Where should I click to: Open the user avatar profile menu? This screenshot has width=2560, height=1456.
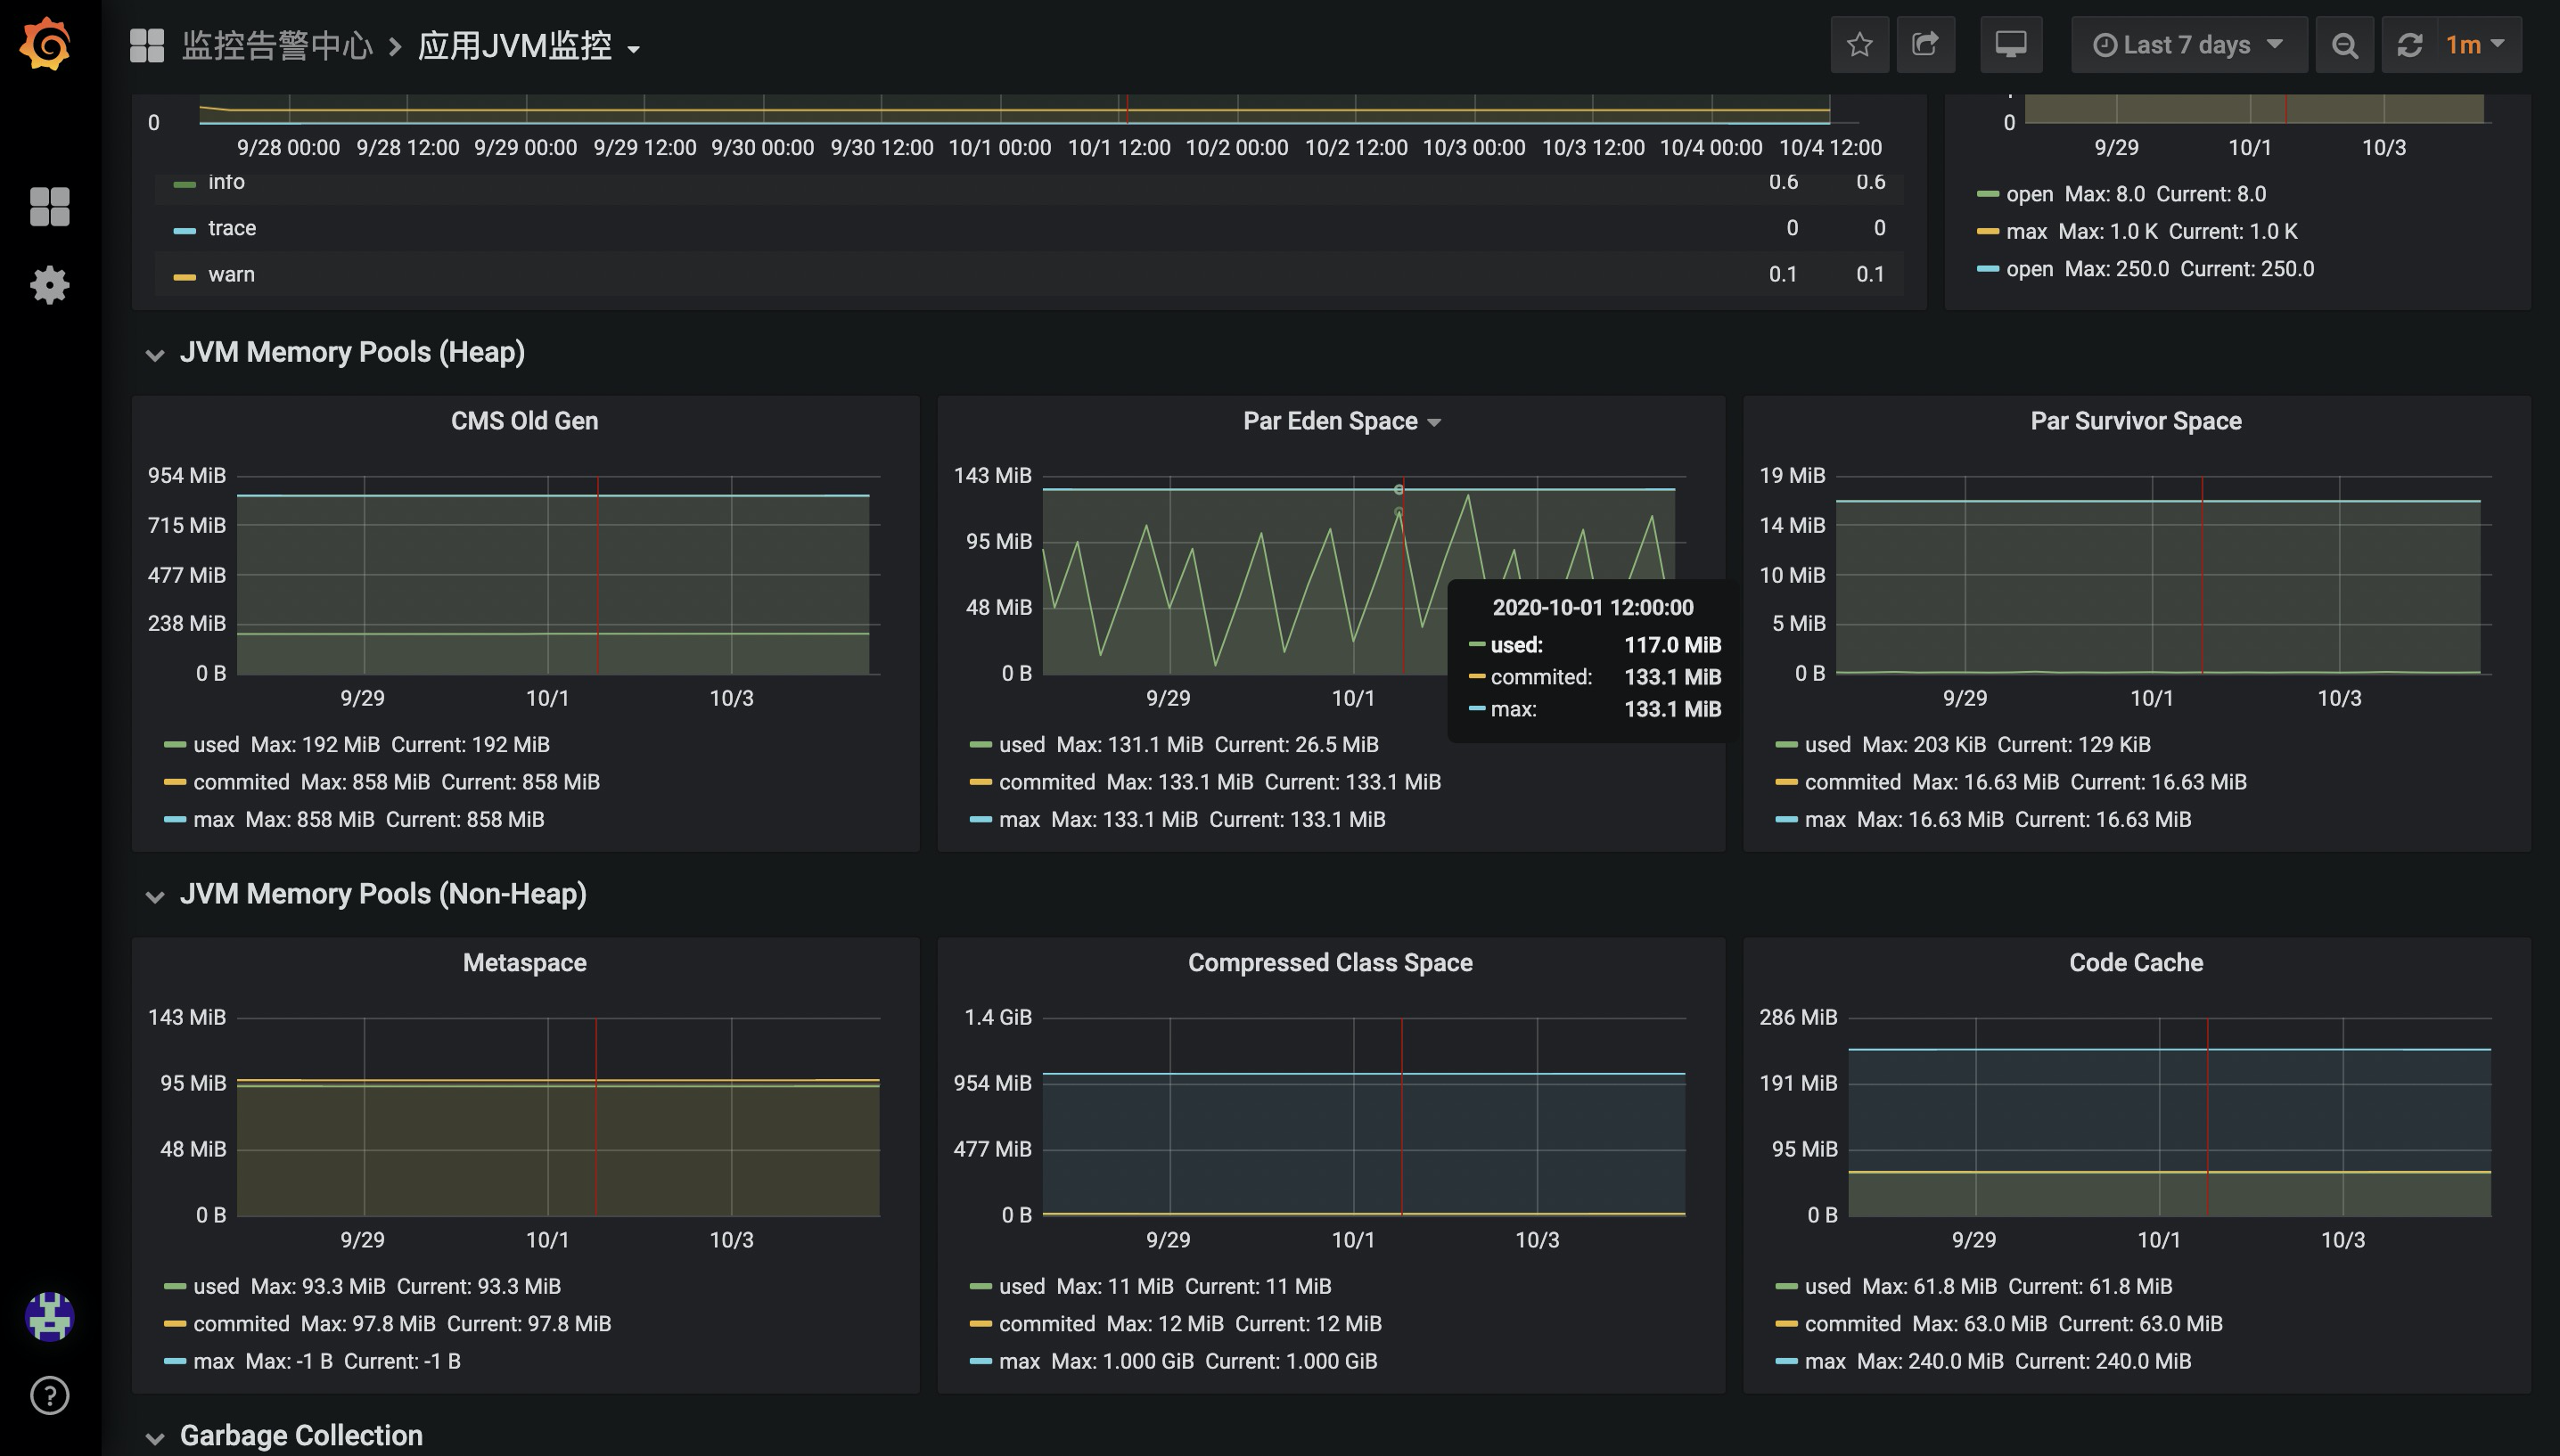tap(49, 1316)
